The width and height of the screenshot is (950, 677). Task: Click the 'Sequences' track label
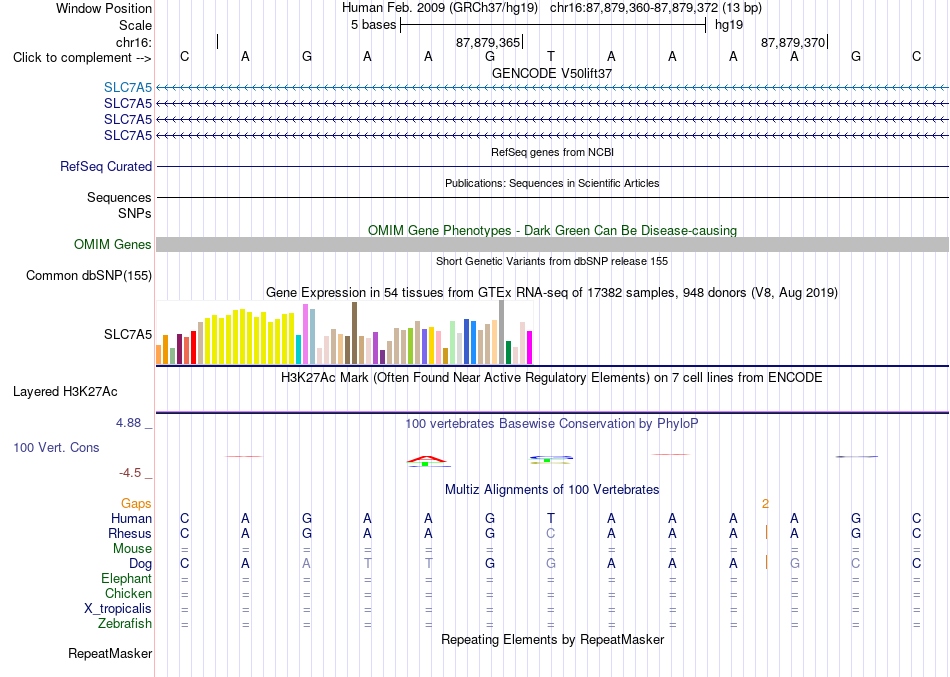119,197
